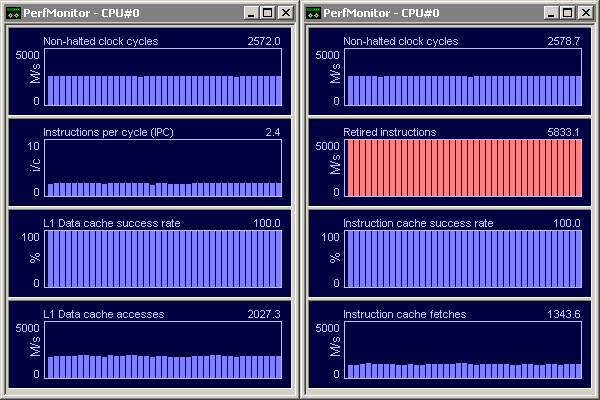600x400 pixels.
Task: Click the Instruction cache success rate graph
Action: pyautogui.click(x=463, y=259)
